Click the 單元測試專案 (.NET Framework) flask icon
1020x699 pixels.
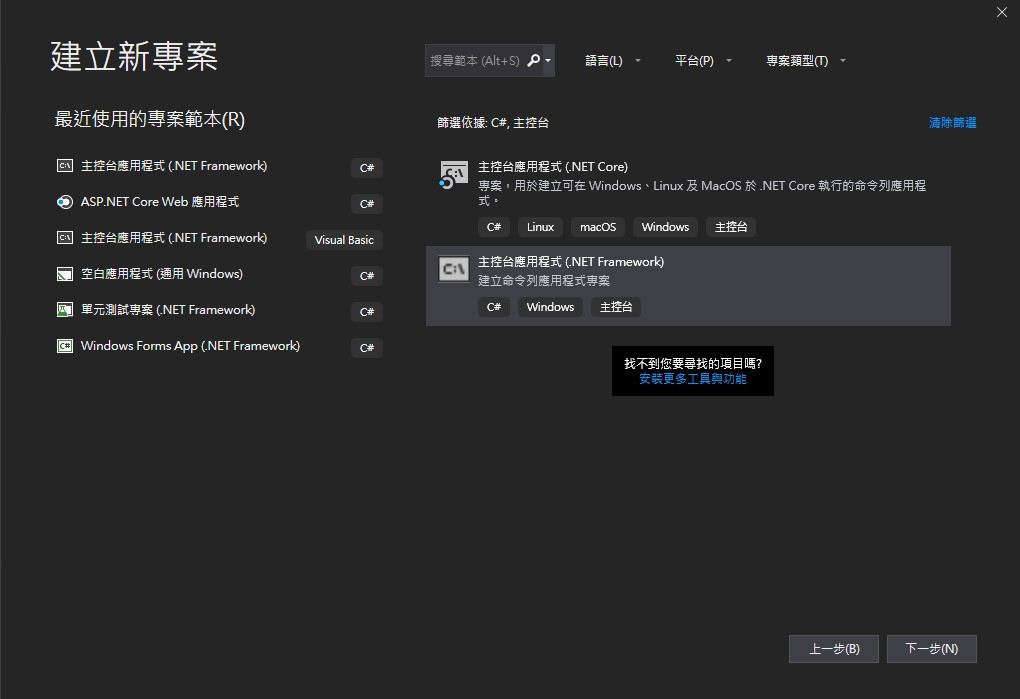64,310
